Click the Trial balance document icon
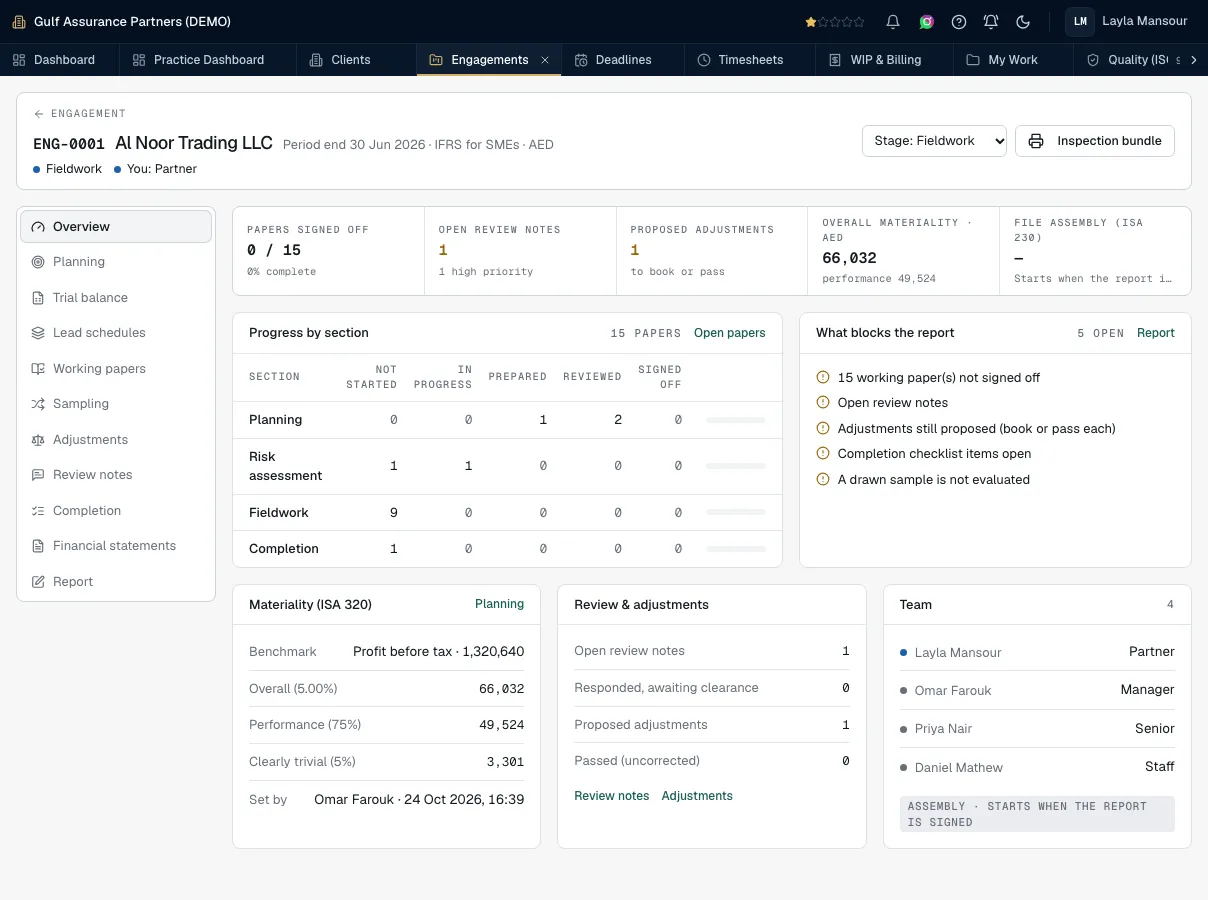Image resolution: width=1208 pixels, height=900 pixels. point(38,298)
